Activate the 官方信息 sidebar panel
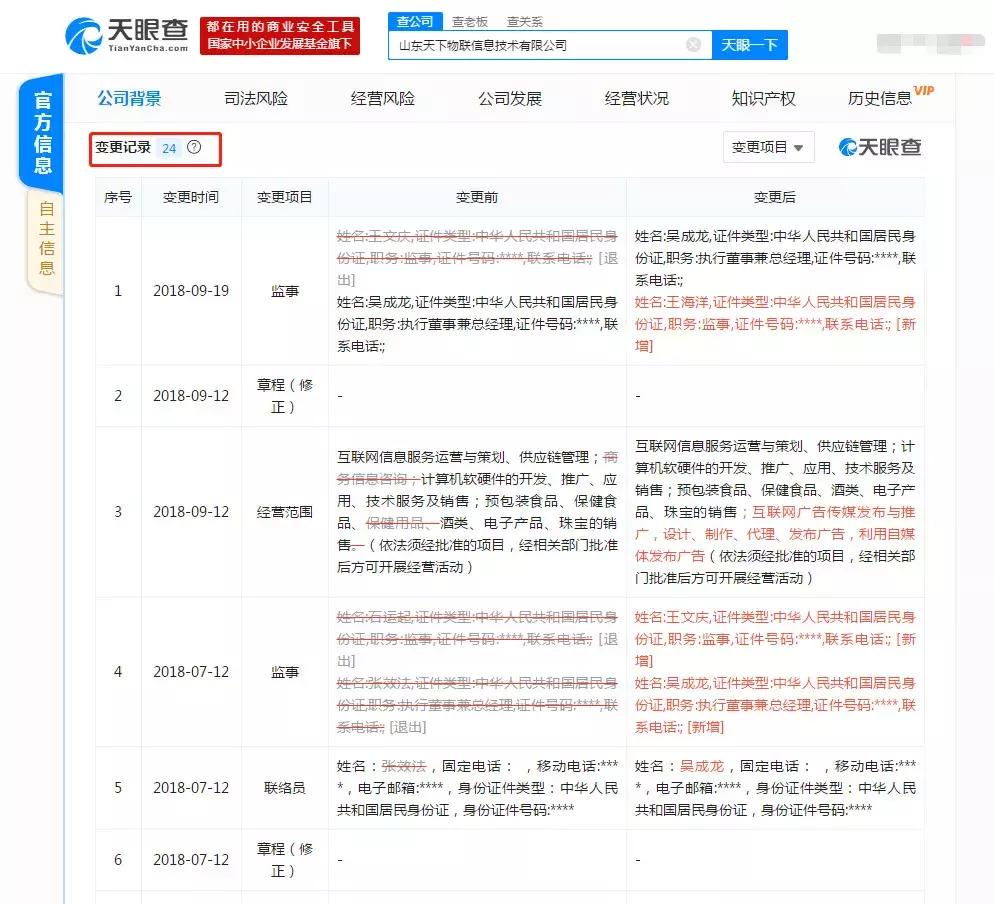The width and height of the screenshot is (994, 904). pos(40,133)
